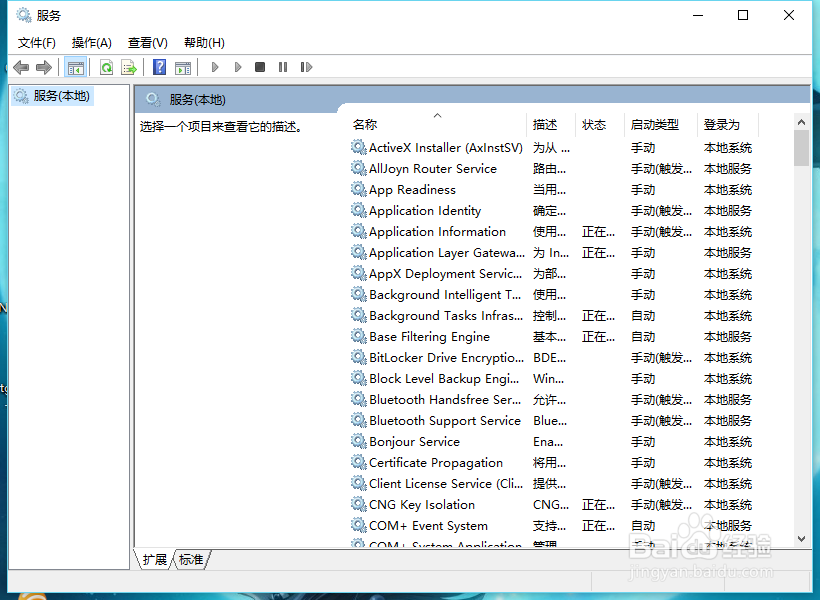Maximize the 服务 window

click(743, 15)
